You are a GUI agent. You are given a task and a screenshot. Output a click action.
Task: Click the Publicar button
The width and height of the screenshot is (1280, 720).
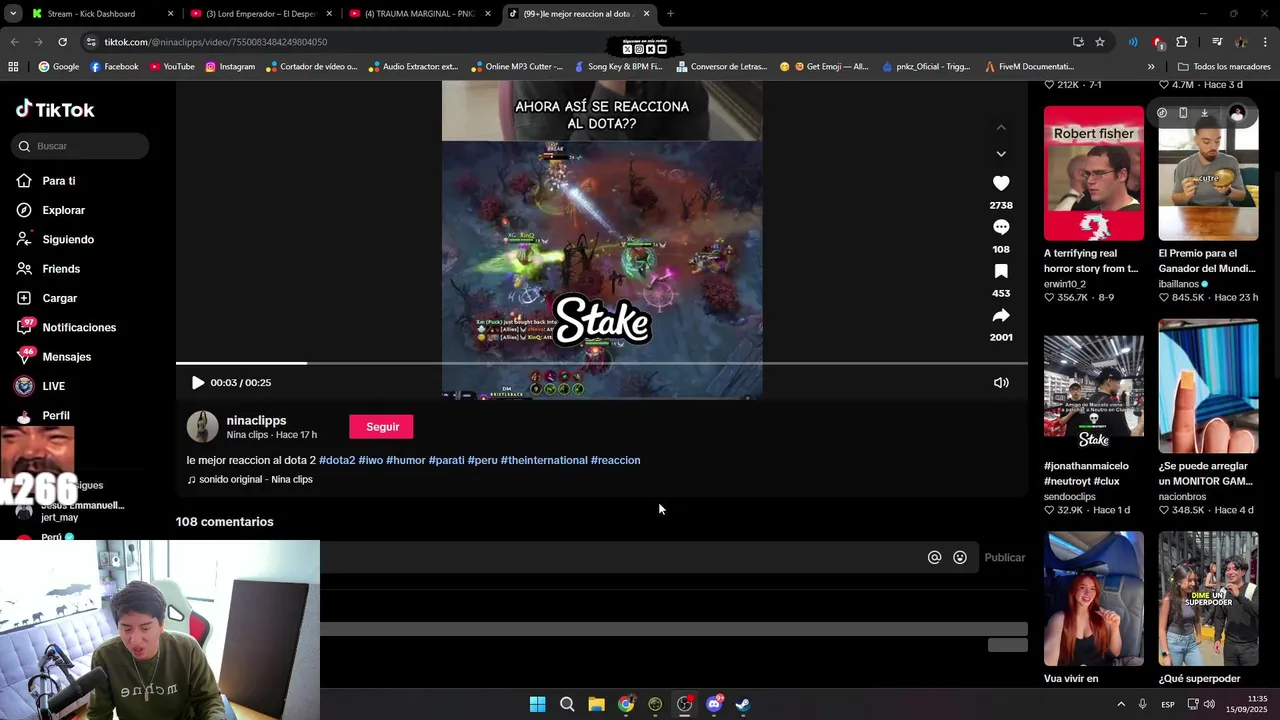1005,558
